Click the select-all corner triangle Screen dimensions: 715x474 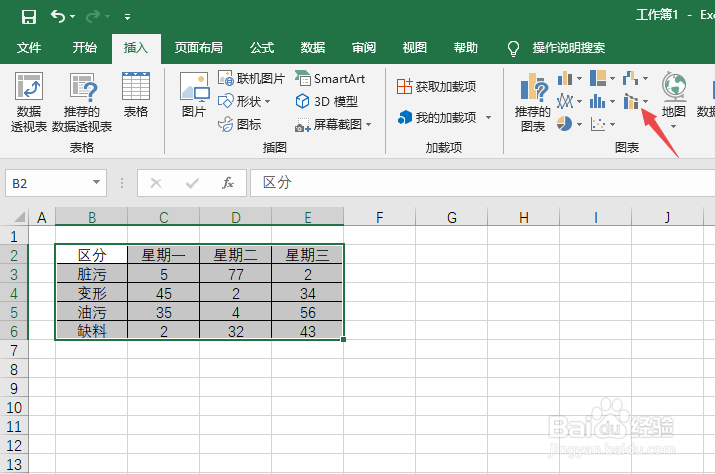[x=19, y=217]
